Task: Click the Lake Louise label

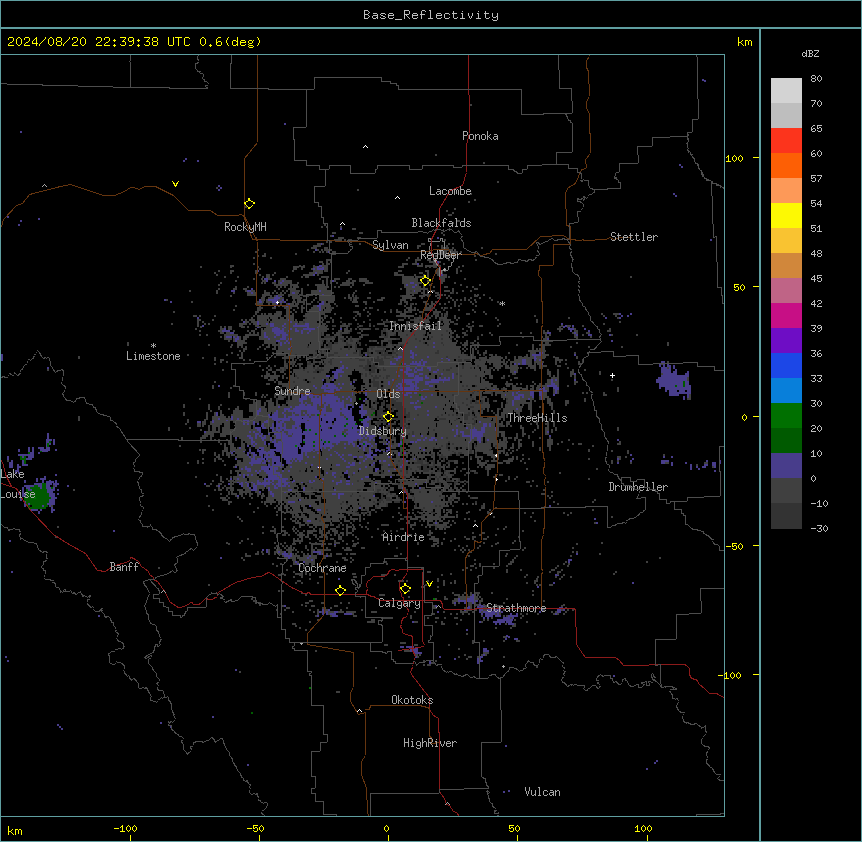Action: 18,484
